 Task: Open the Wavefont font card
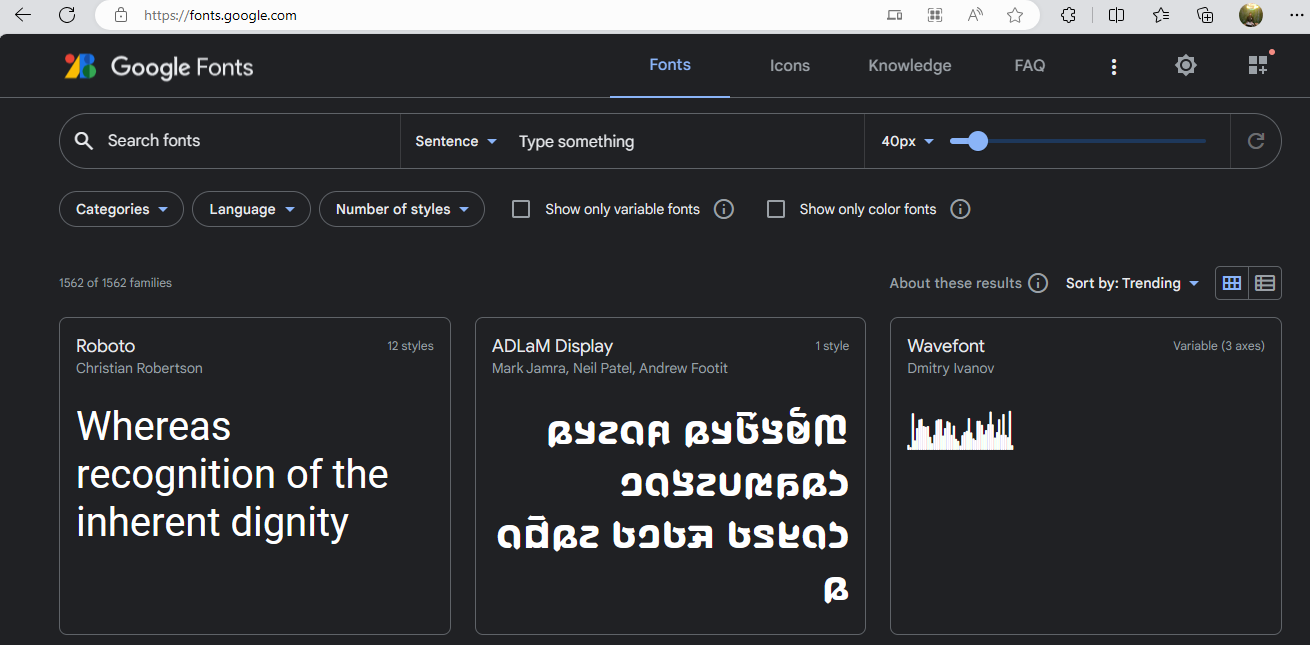[1086, 476]
